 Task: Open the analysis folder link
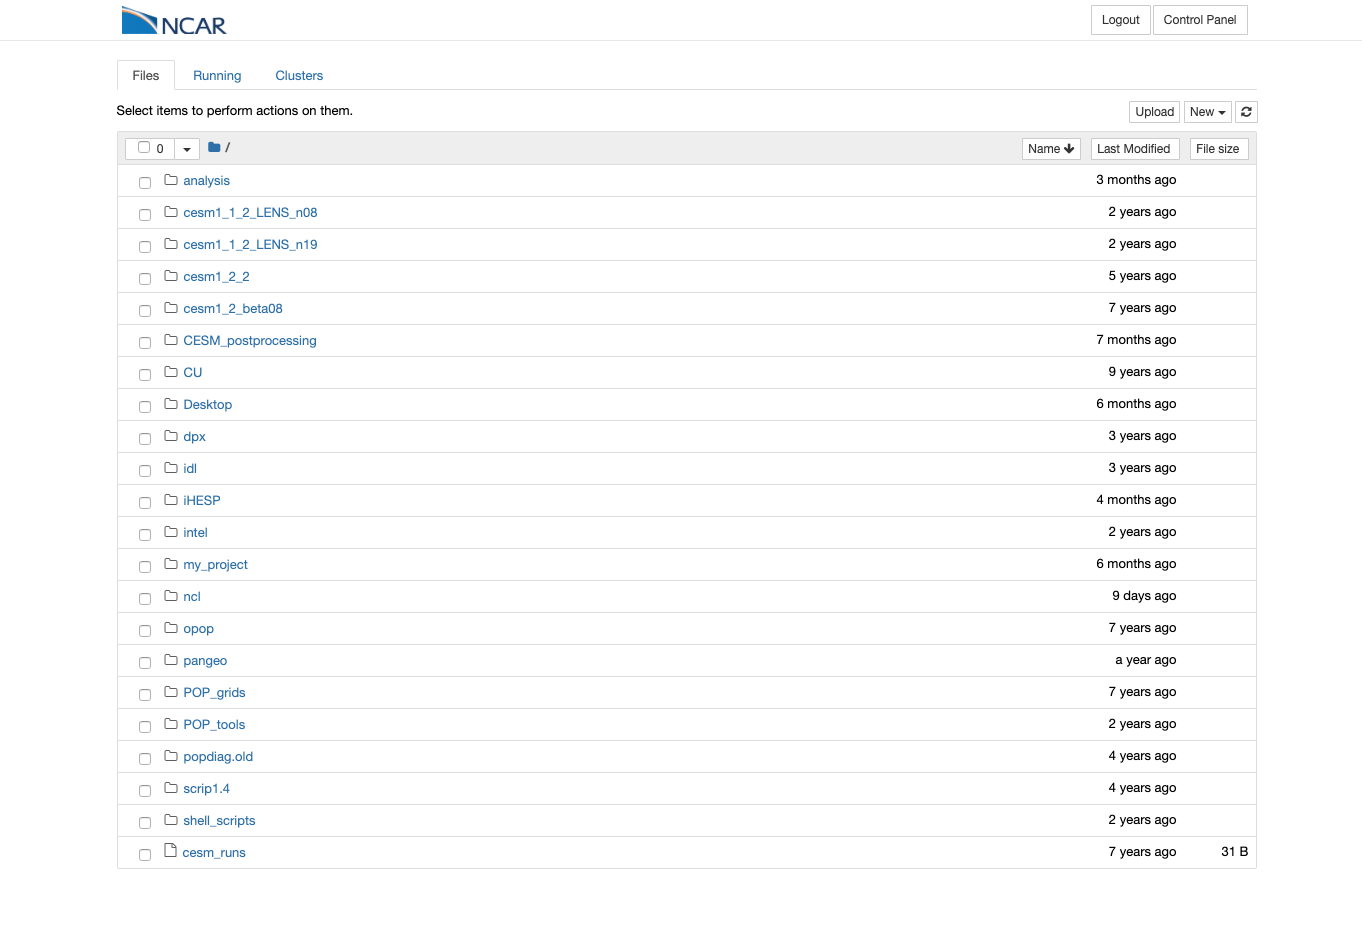tap(206, 181)
